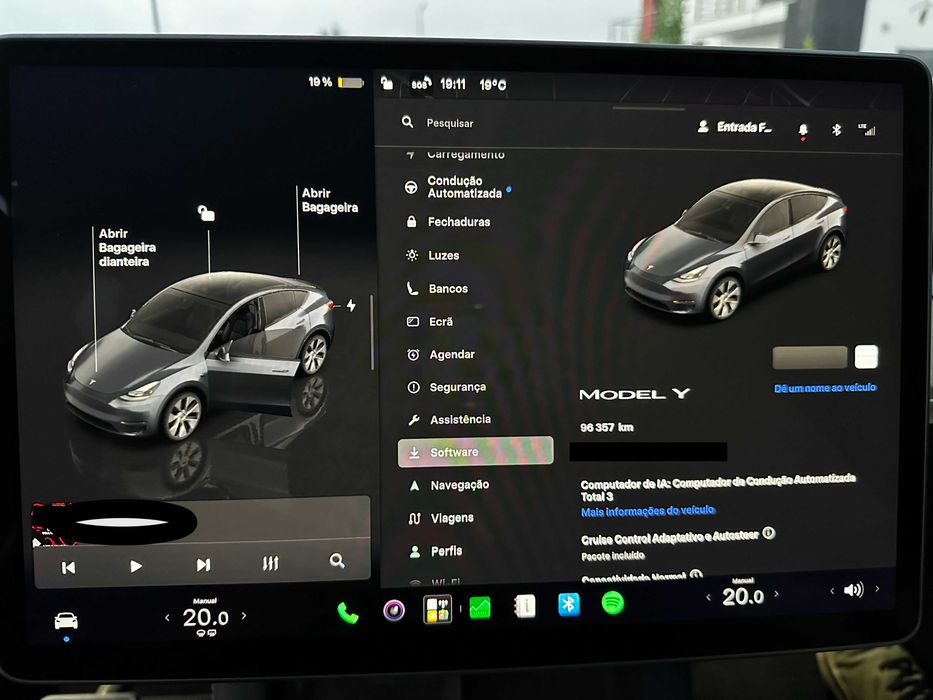This screenshot has width=933, height=700.
Task: Decrease passenger temperature with left arrow
Action: point(708,597)
